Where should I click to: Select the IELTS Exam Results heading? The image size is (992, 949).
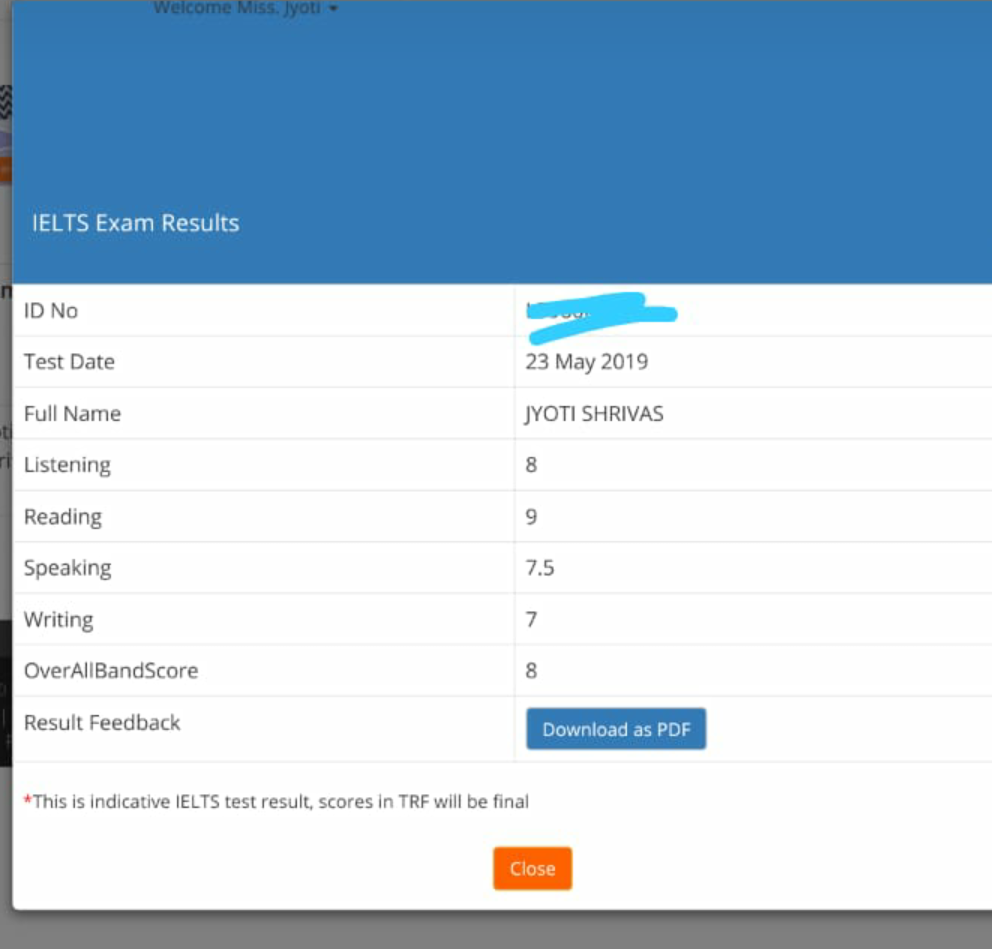click(135, 223)
